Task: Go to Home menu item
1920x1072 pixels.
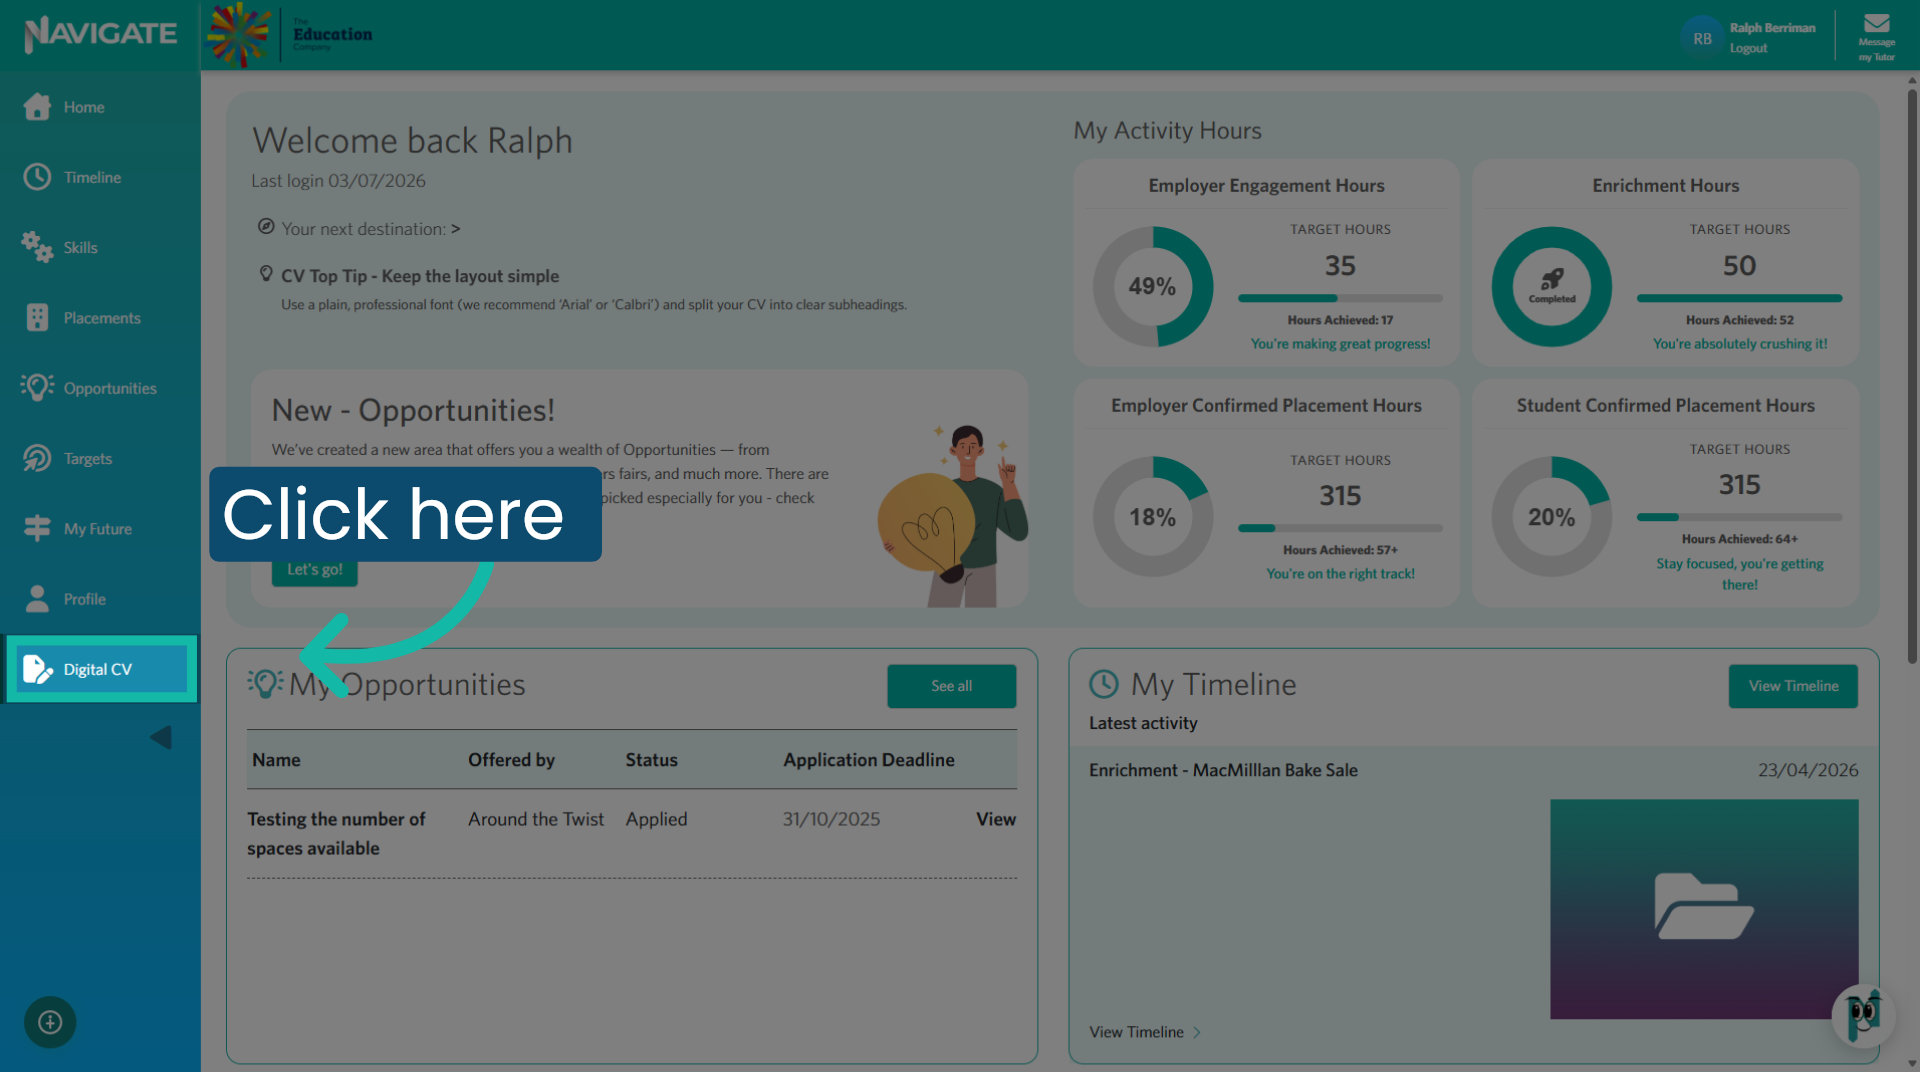Action: click(84, 107)
